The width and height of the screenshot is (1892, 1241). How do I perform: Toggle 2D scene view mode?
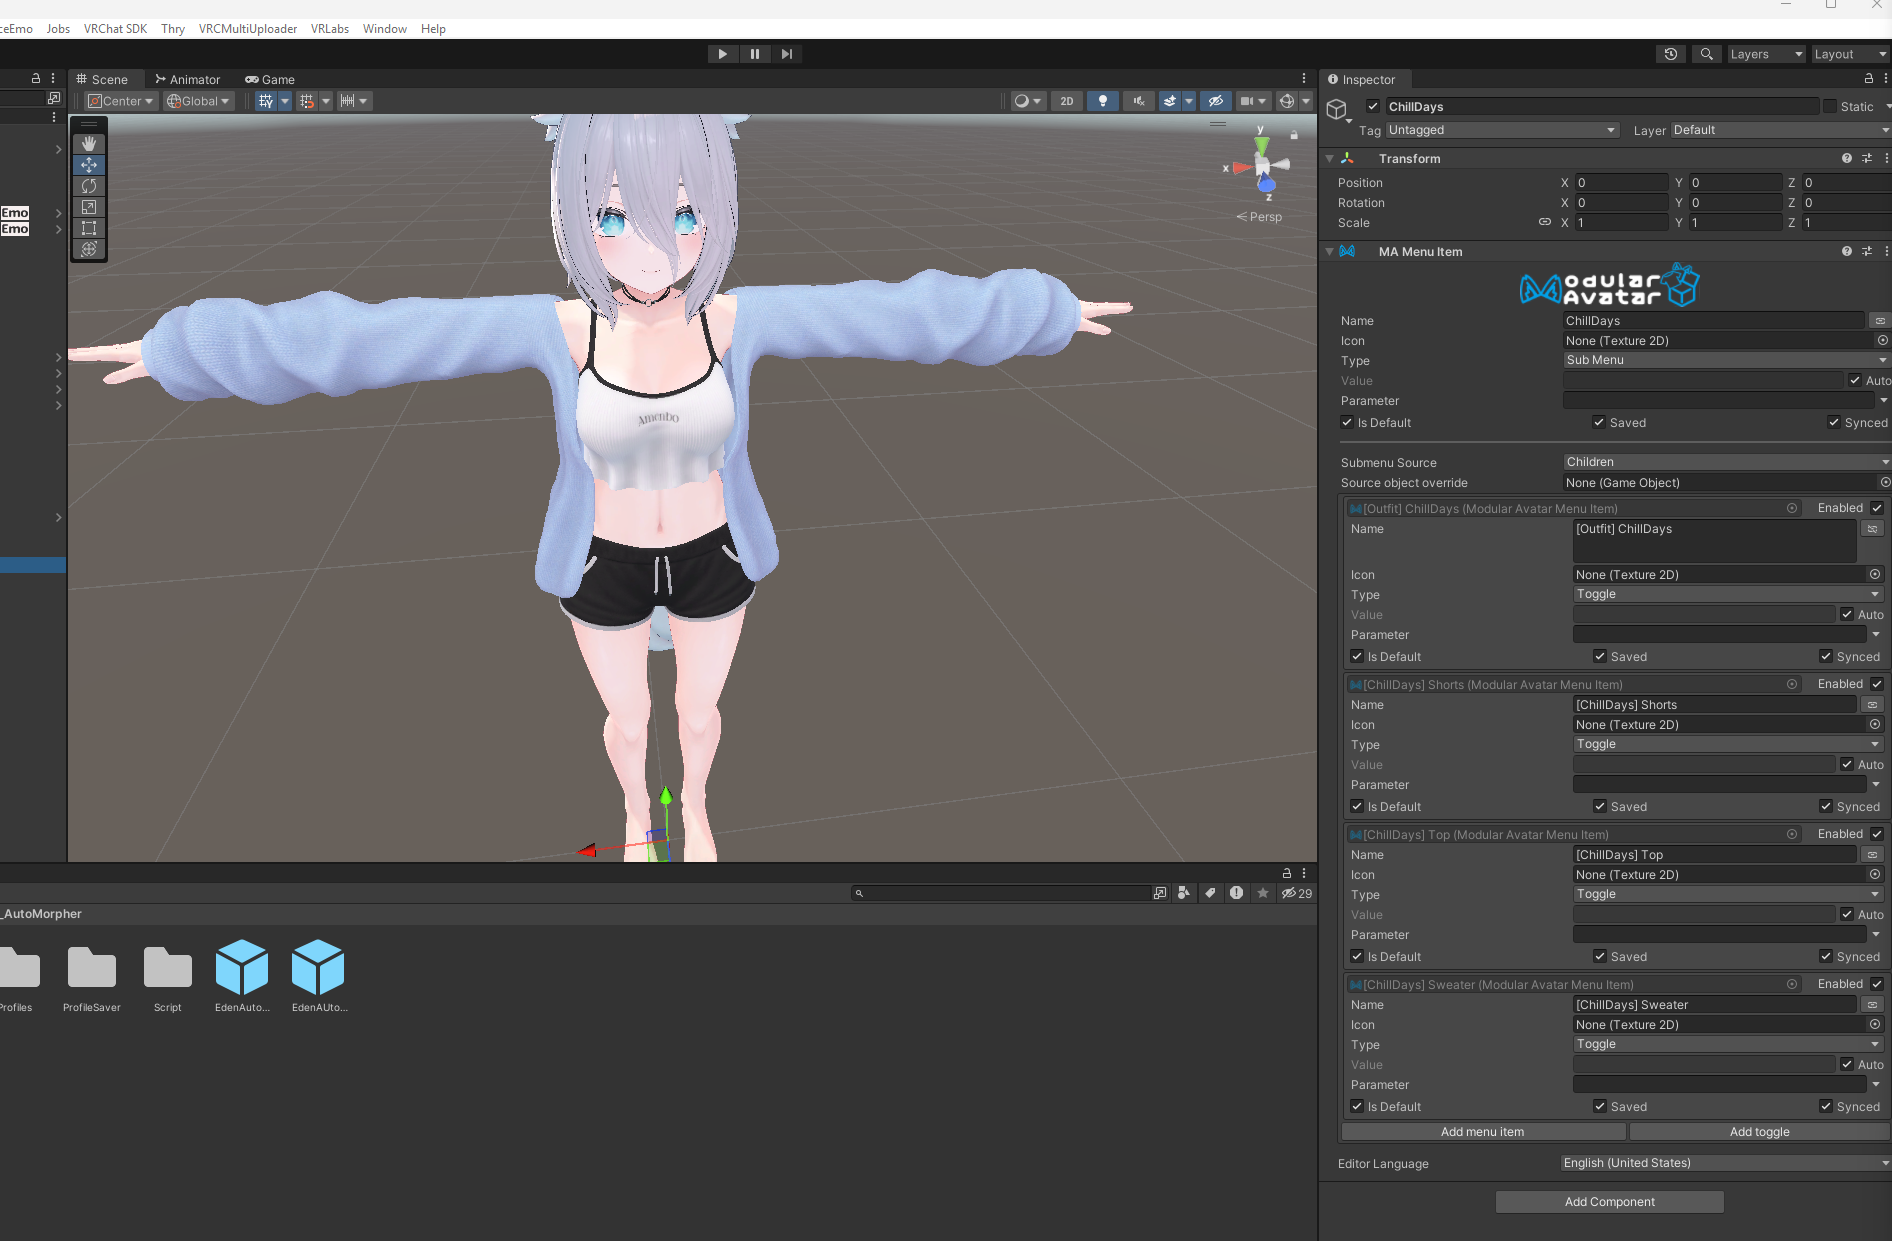pyautogui.click(x=1066, y=101)
